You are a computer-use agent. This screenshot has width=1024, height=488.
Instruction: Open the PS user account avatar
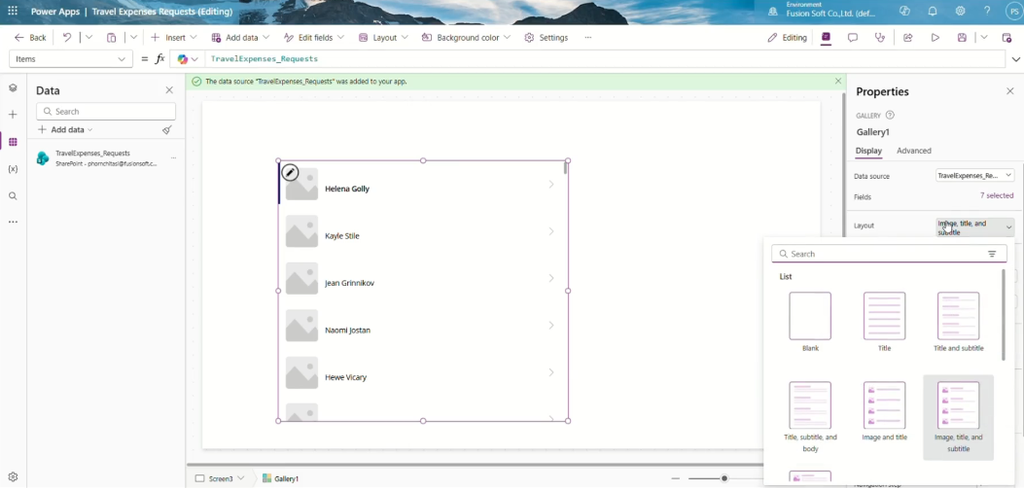tap(1014, 11)
